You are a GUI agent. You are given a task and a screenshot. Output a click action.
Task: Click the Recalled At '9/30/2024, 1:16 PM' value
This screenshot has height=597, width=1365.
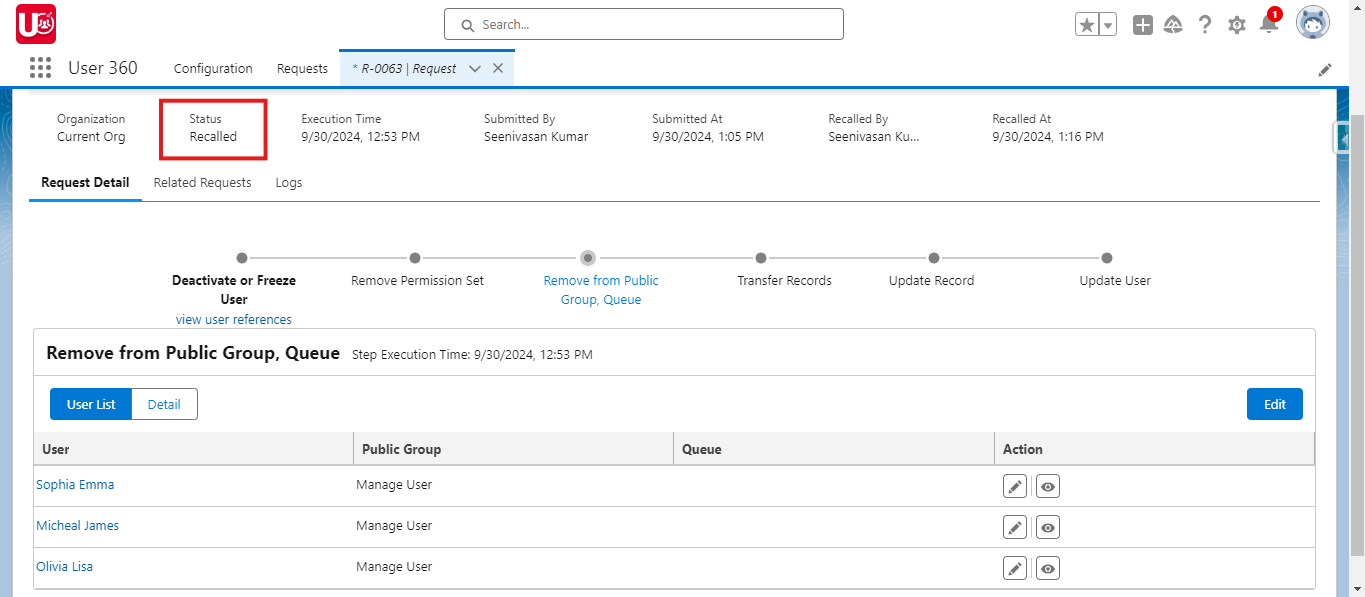tap(1048, 136)
